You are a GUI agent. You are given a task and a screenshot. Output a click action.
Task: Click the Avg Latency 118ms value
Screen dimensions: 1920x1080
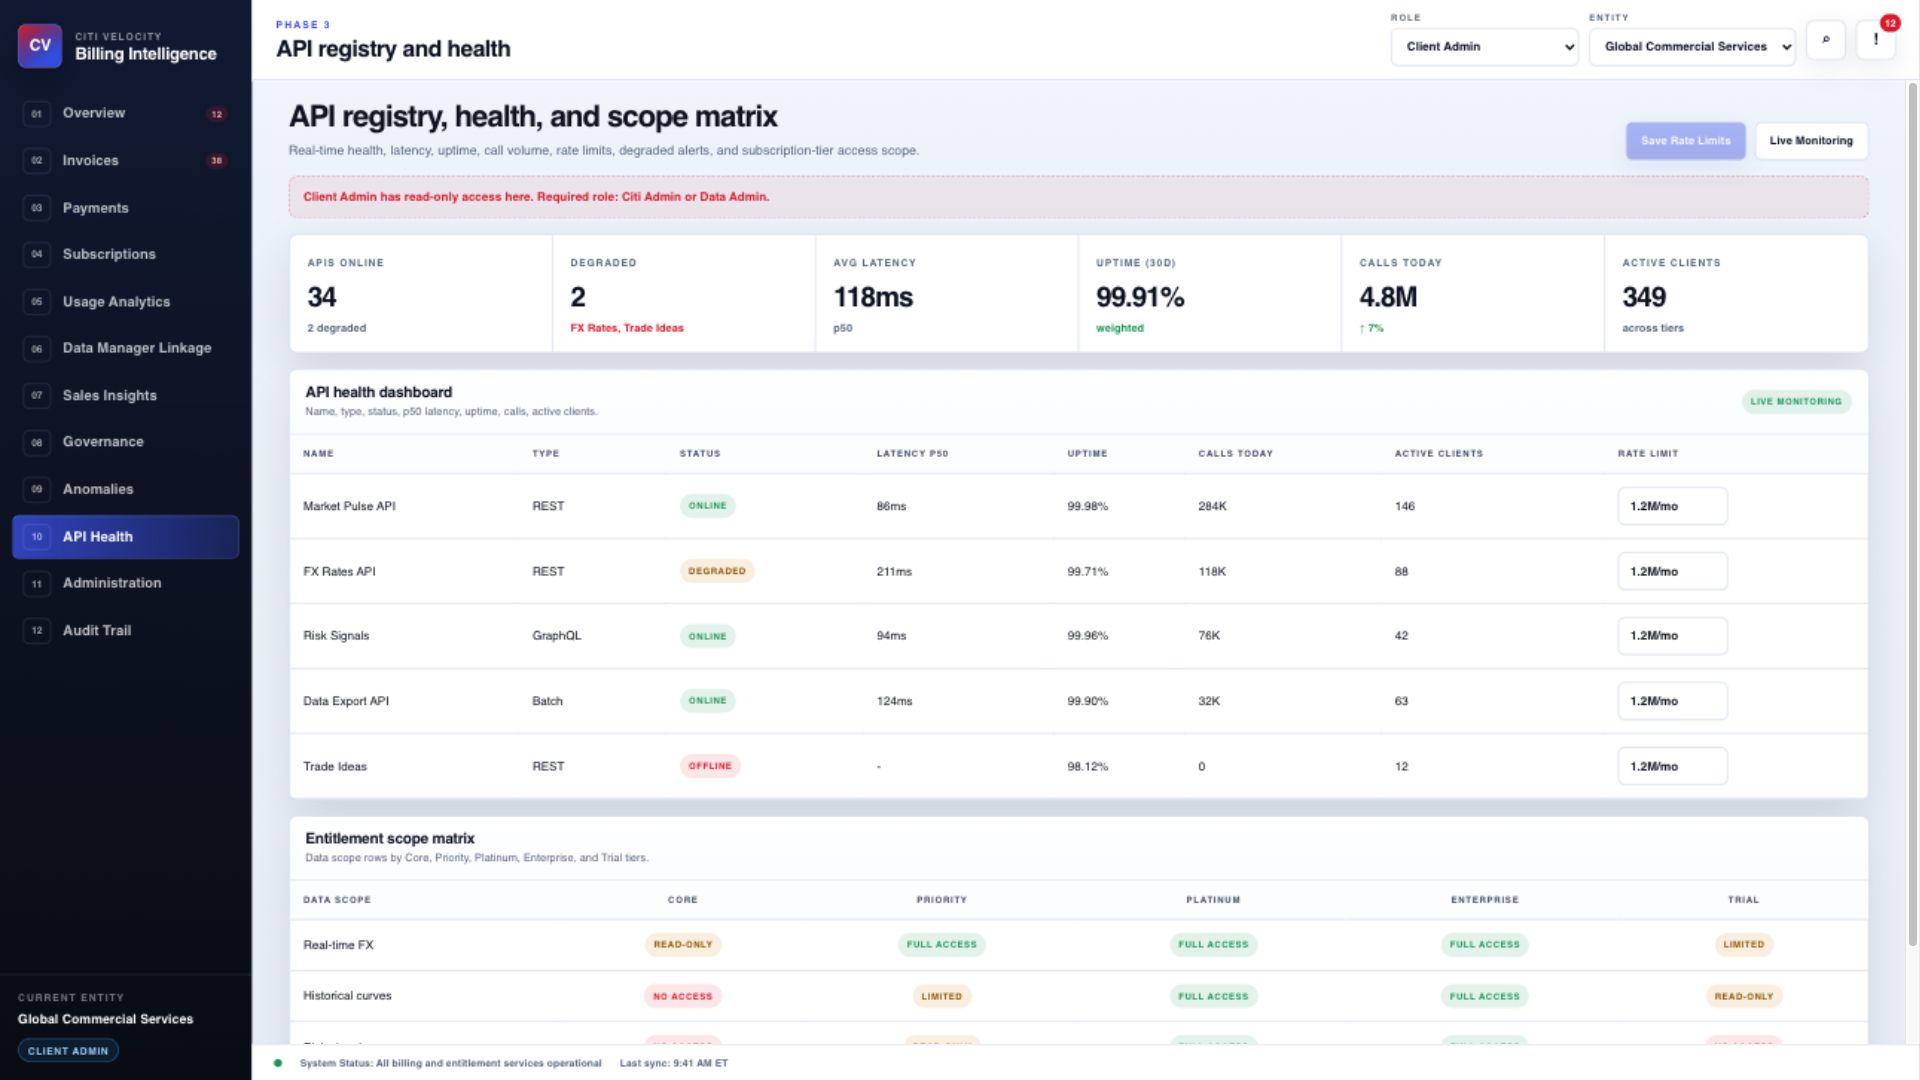click(x=873, y=298)
